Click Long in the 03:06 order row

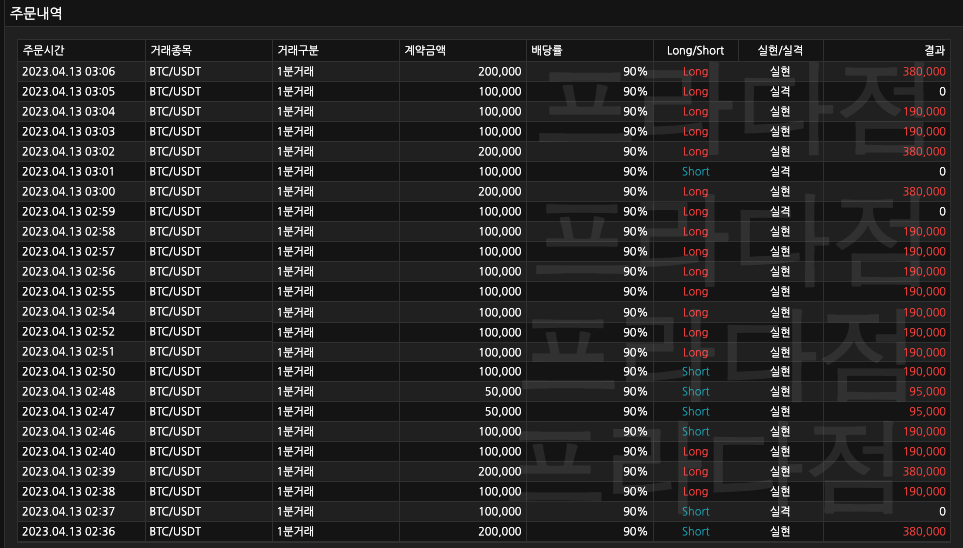coord(695,71)
